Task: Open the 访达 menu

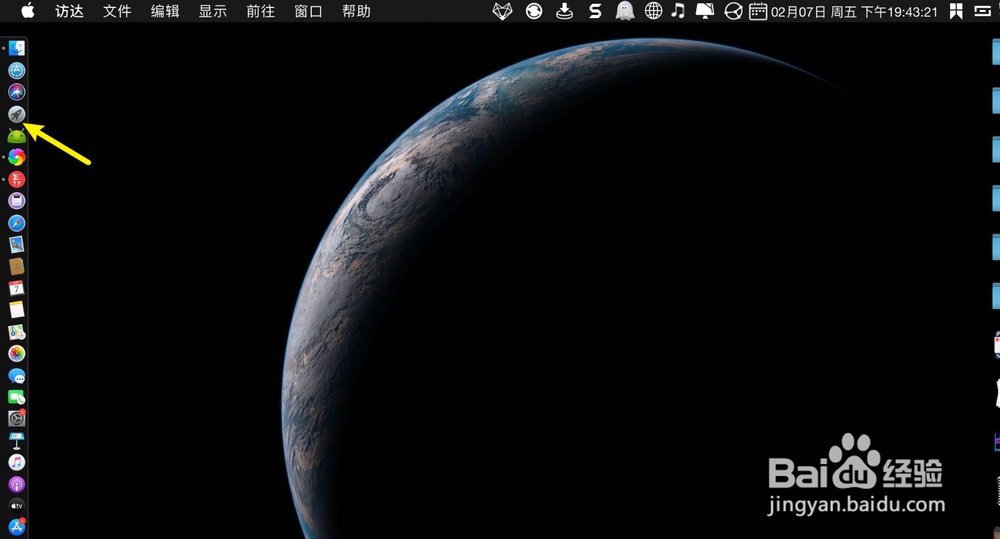Action: 70,11
